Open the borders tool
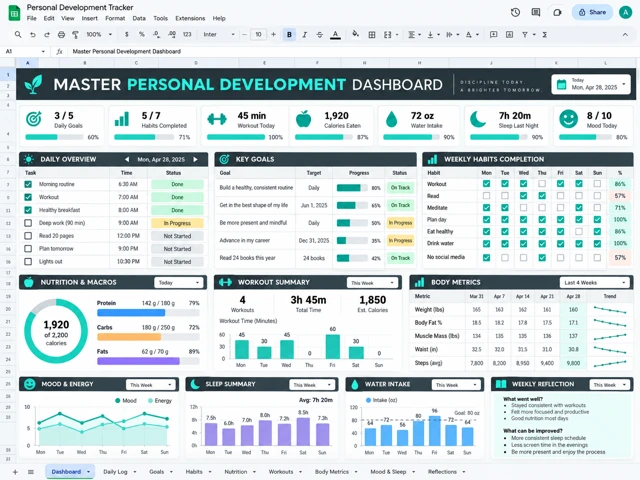The height and width of the screenshot is (480, 640). click(x=371, y=35)
